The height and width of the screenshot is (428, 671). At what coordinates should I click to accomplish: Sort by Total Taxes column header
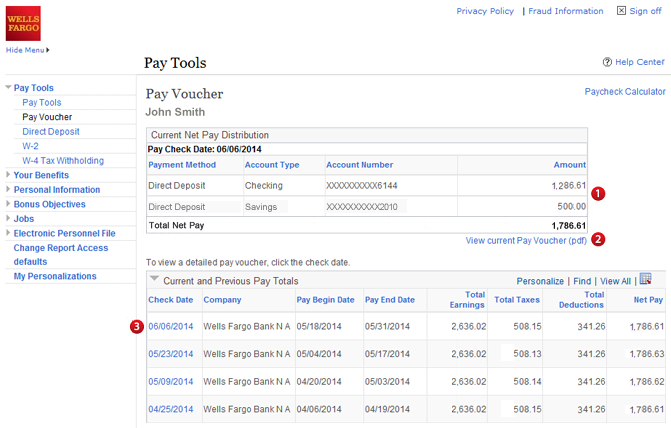point(517,300)
